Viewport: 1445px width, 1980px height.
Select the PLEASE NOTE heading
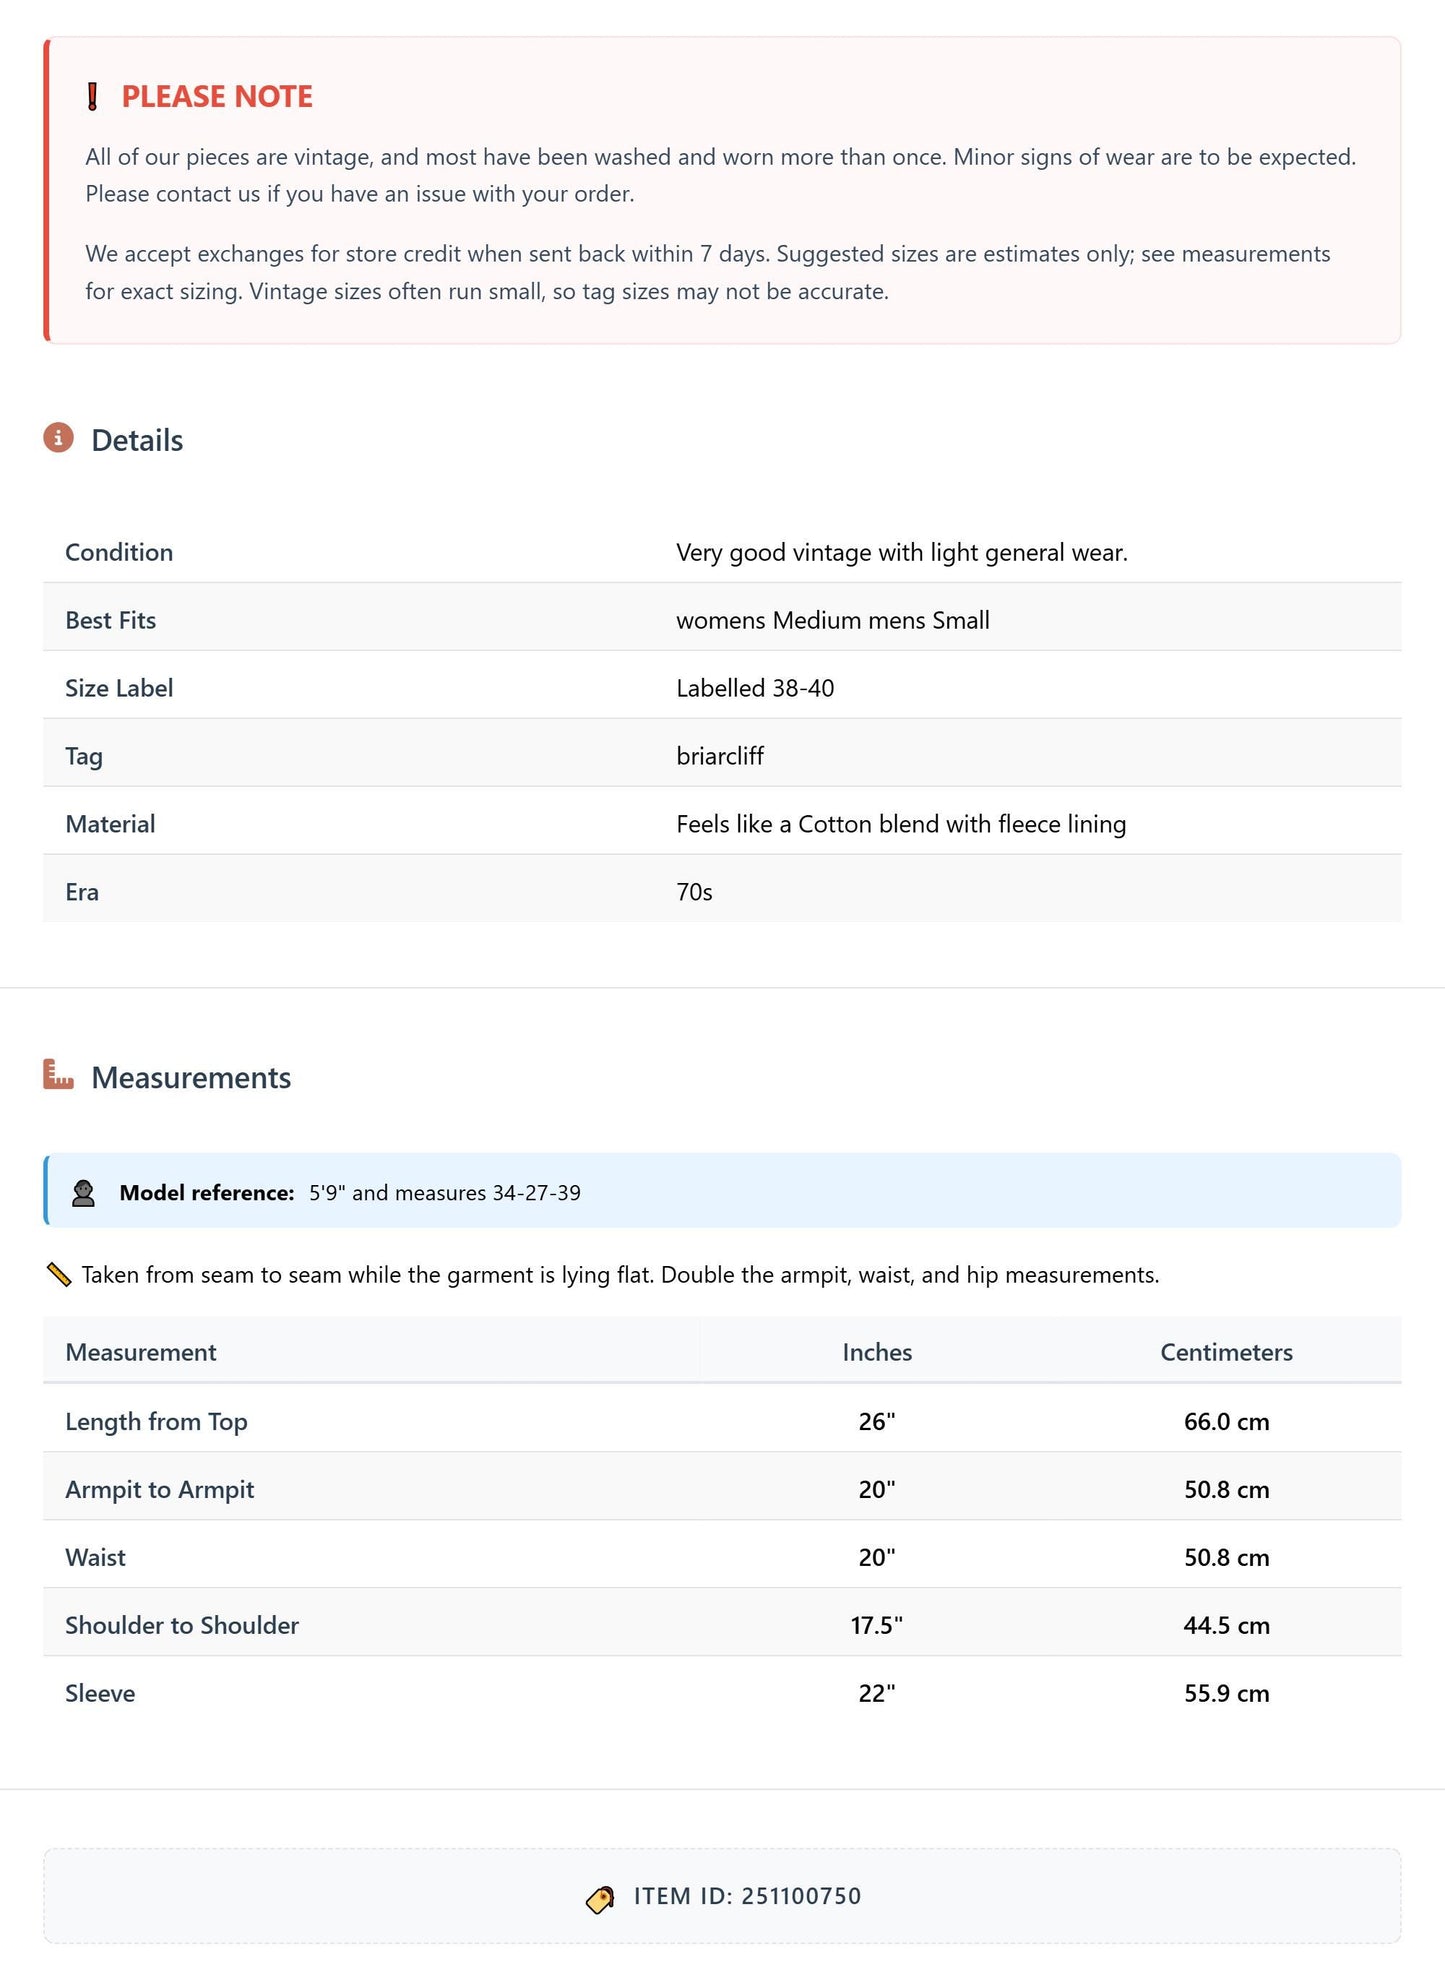(x=217, y=96)
